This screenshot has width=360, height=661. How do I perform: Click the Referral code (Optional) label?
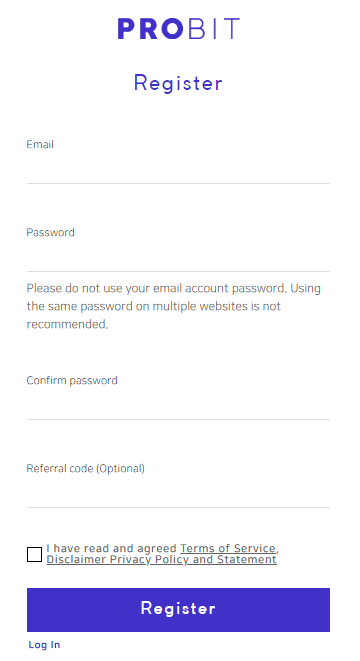click(86, 468)
